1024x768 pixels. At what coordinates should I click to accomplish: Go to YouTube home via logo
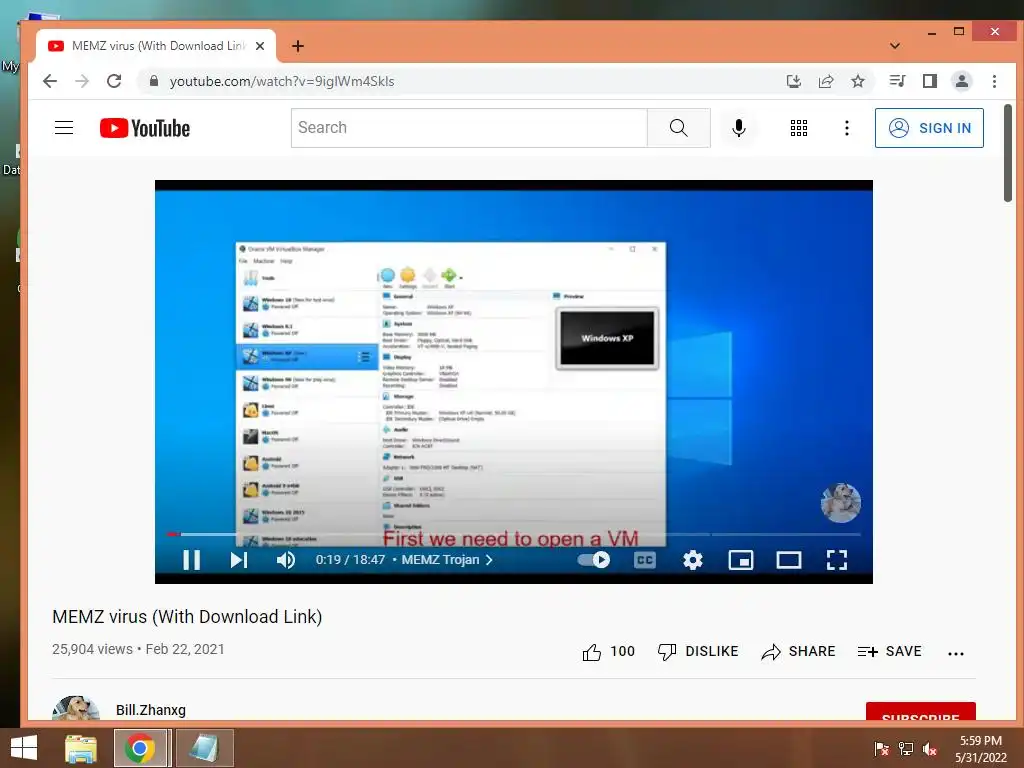pyautogui.click(x=145, y=128)
